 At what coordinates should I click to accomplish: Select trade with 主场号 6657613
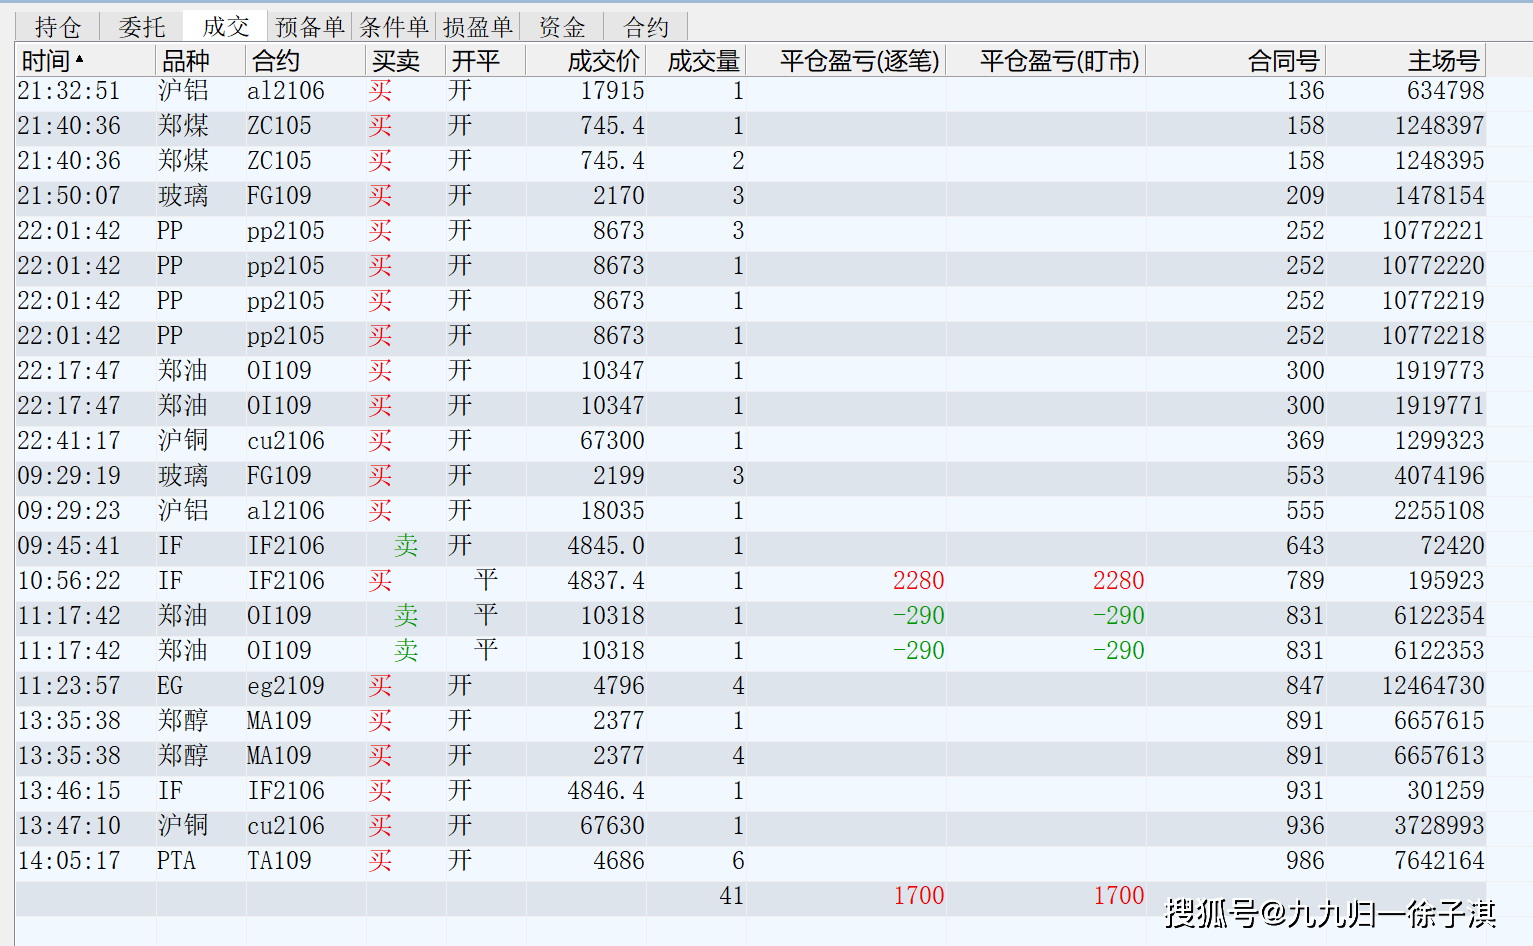tap(751, 756)
